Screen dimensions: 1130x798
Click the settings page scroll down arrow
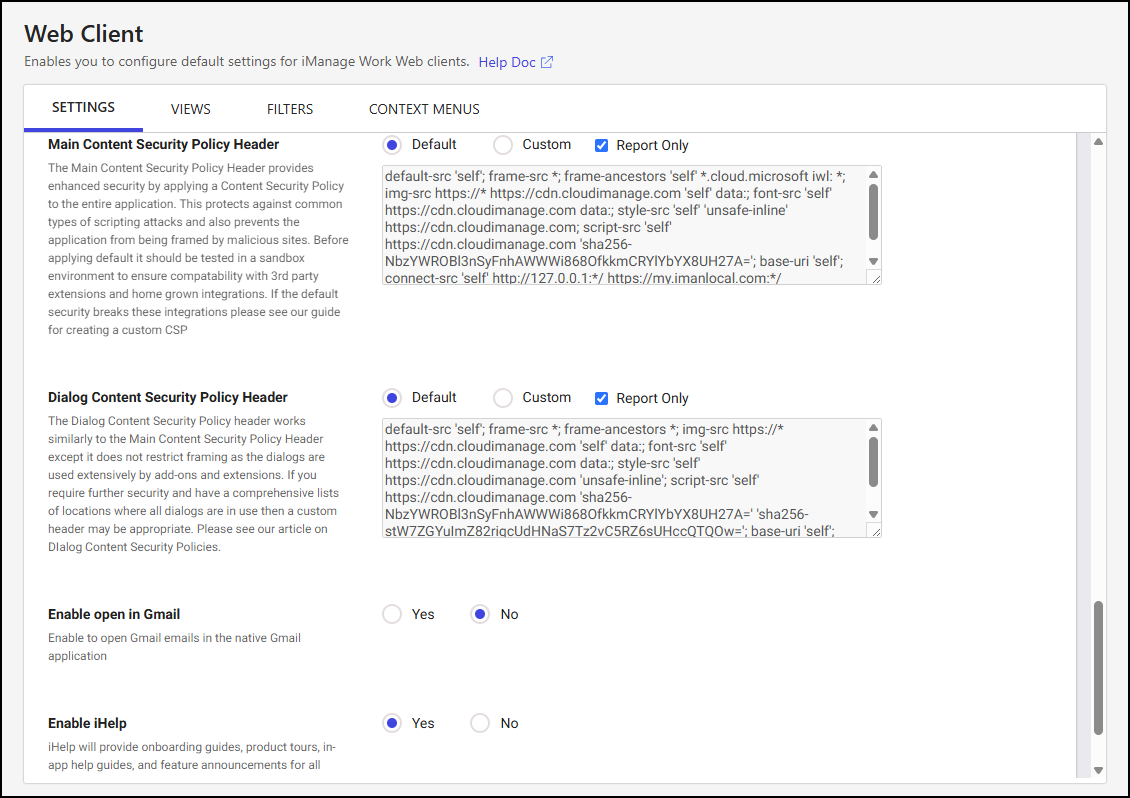click(1098, 770)
